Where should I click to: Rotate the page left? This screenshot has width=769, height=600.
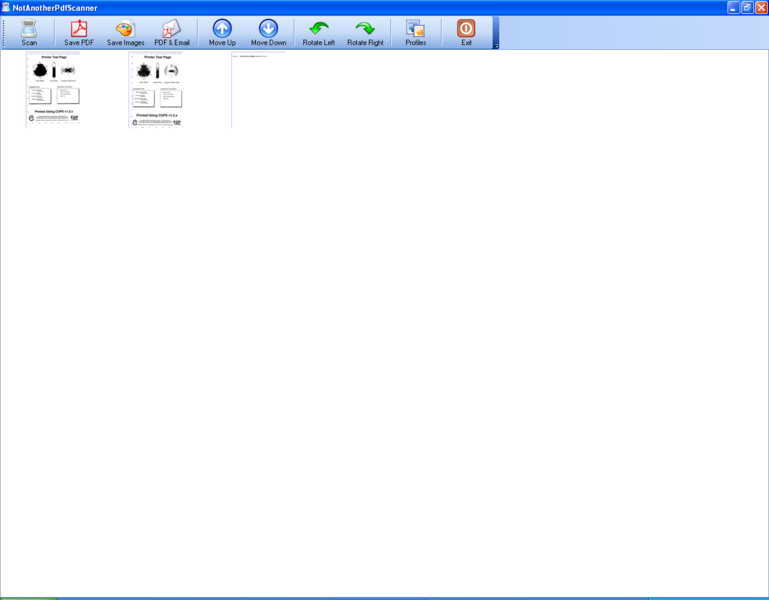coord(319,33)
